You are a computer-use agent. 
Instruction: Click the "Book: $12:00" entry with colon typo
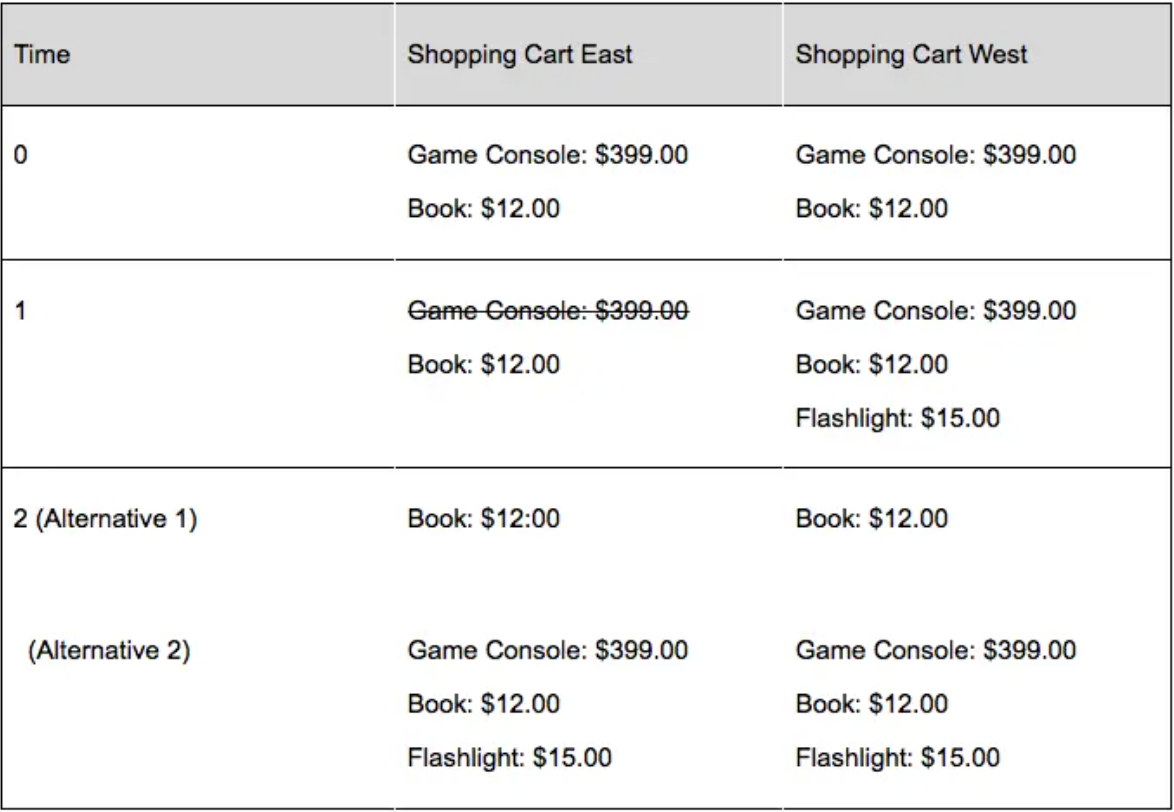click(x=483, y=519)
